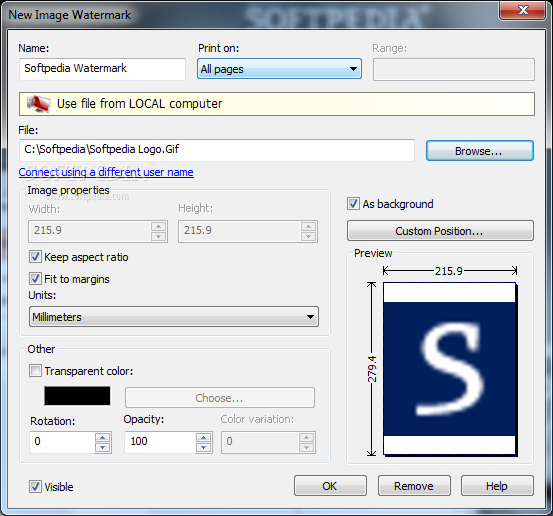This screenshot has width=553, height=516.
Task: Open the Units Millimeters dropdown
Action: coord(174,317)
